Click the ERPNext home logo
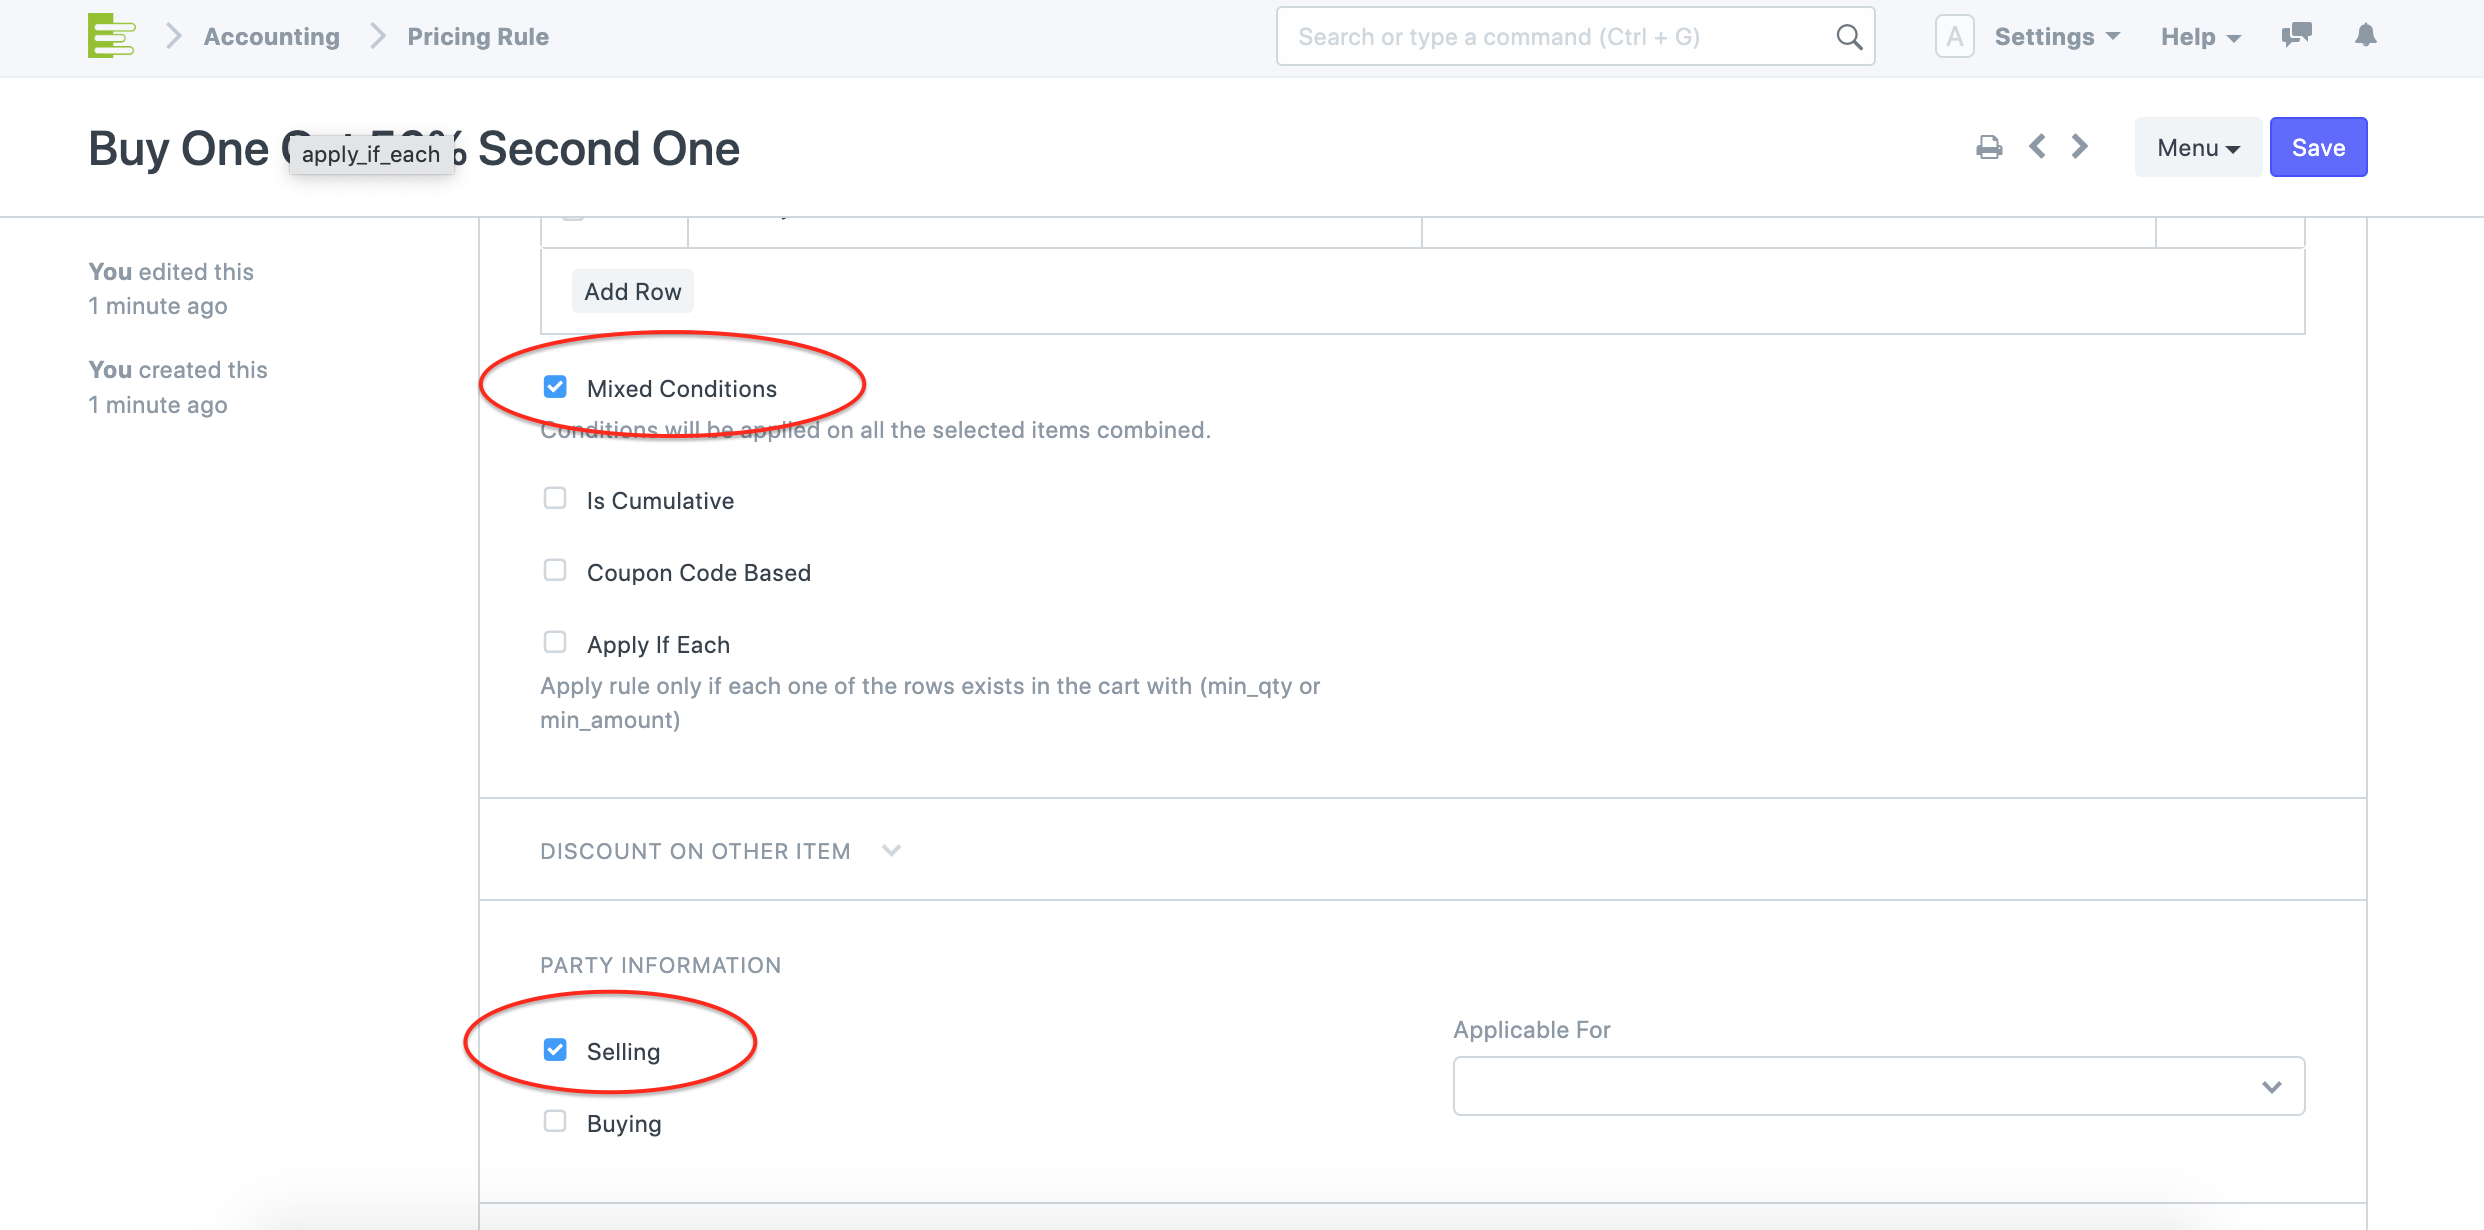 click(111, 36)
